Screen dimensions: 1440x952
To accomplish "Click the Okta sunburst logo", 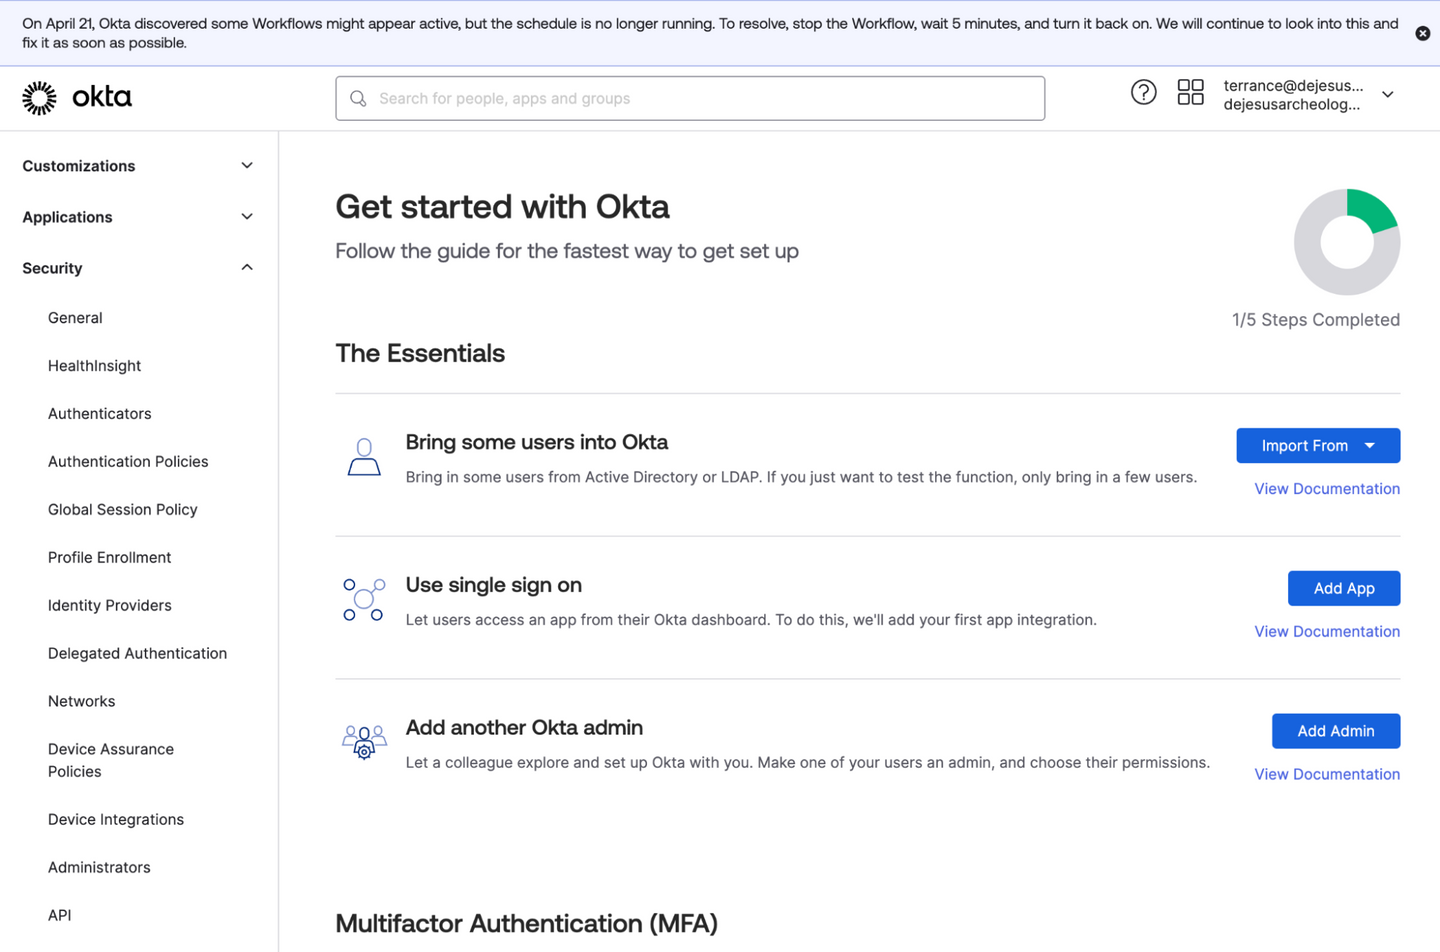I will pos(40,98).
